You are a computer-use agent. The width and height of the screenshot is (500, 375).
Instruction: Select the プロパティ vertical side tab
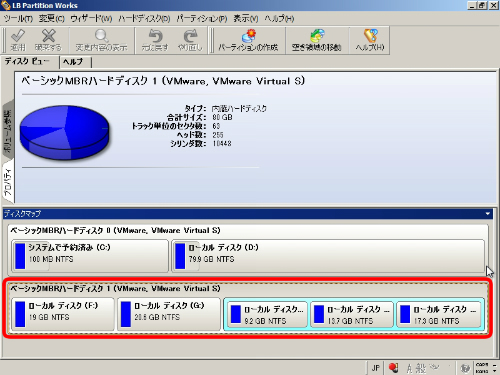pos(8,182)
